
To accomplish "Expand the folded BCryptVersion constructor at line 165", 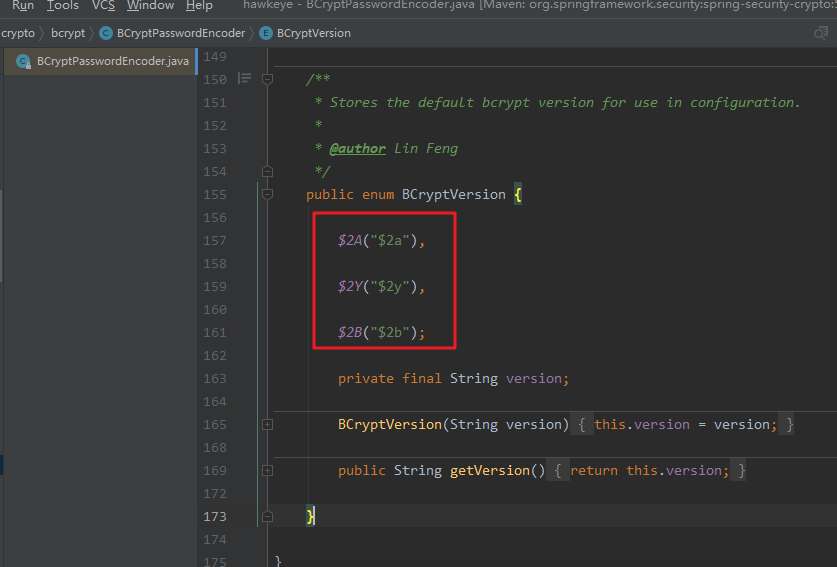I will pos(267,424).
